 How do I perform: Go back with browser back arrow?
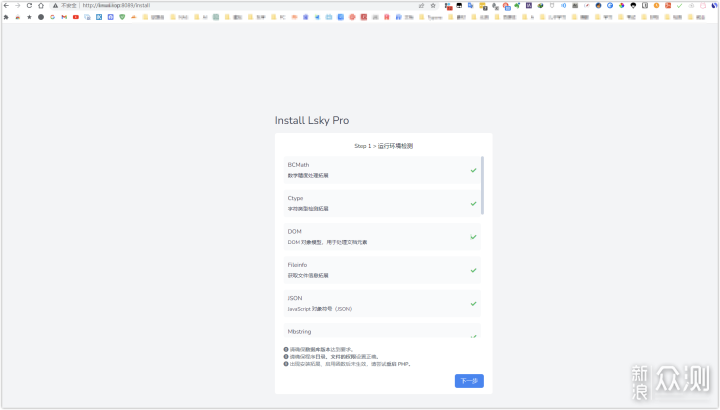[6, 5]
